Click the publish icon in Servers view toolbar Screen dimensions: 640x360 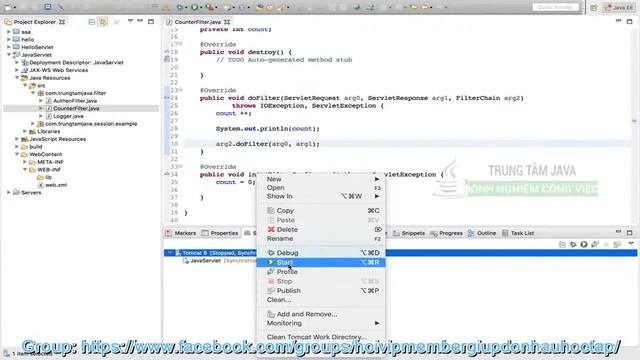coord(617,244)
